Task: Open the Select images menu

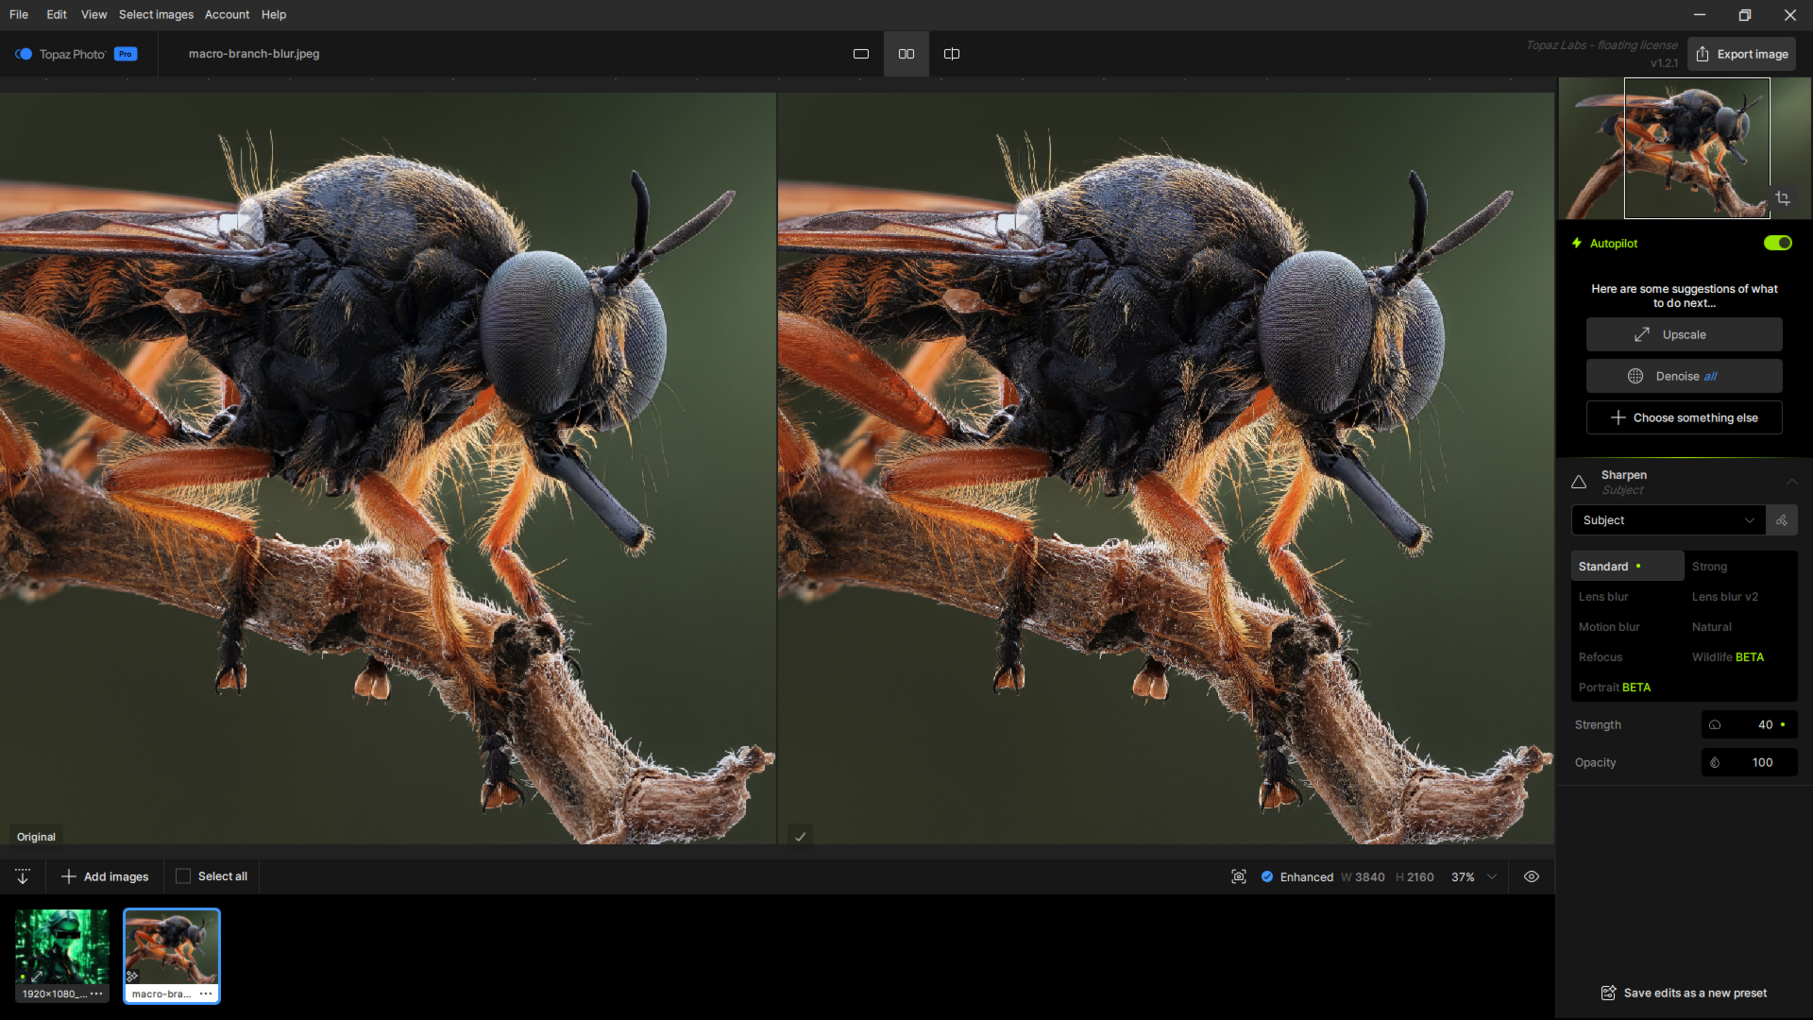Action: pos(156,15)
